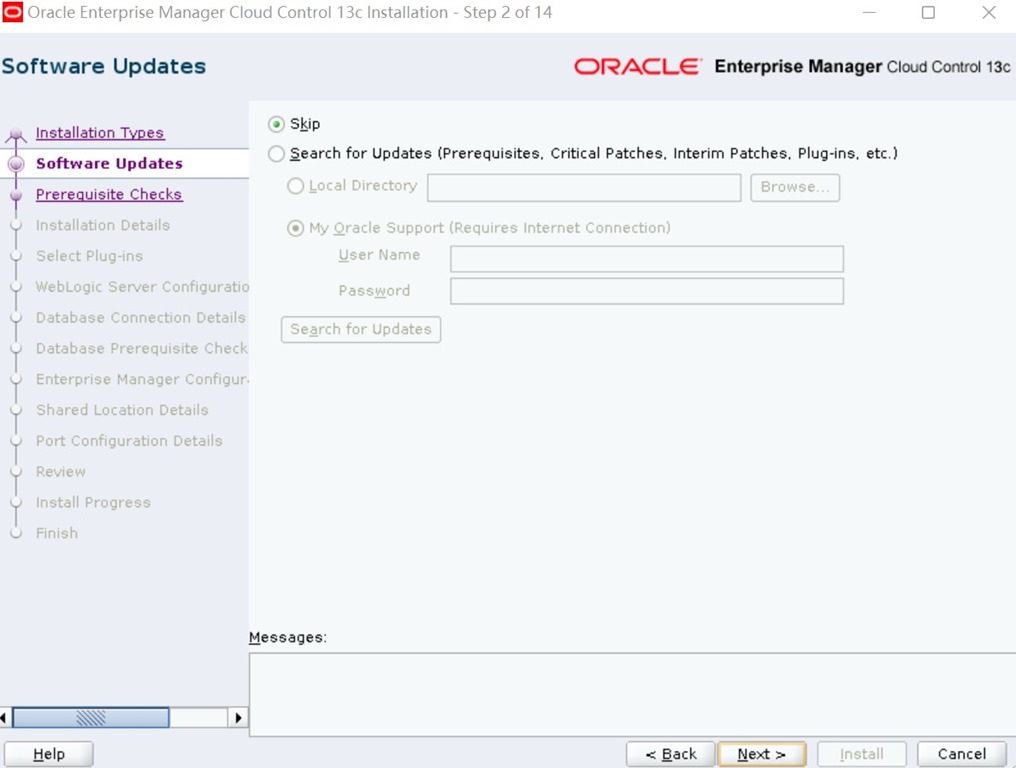1016x768 pixels.
Task: Click Install Progress step in sidebar
Action: (93, 502)
